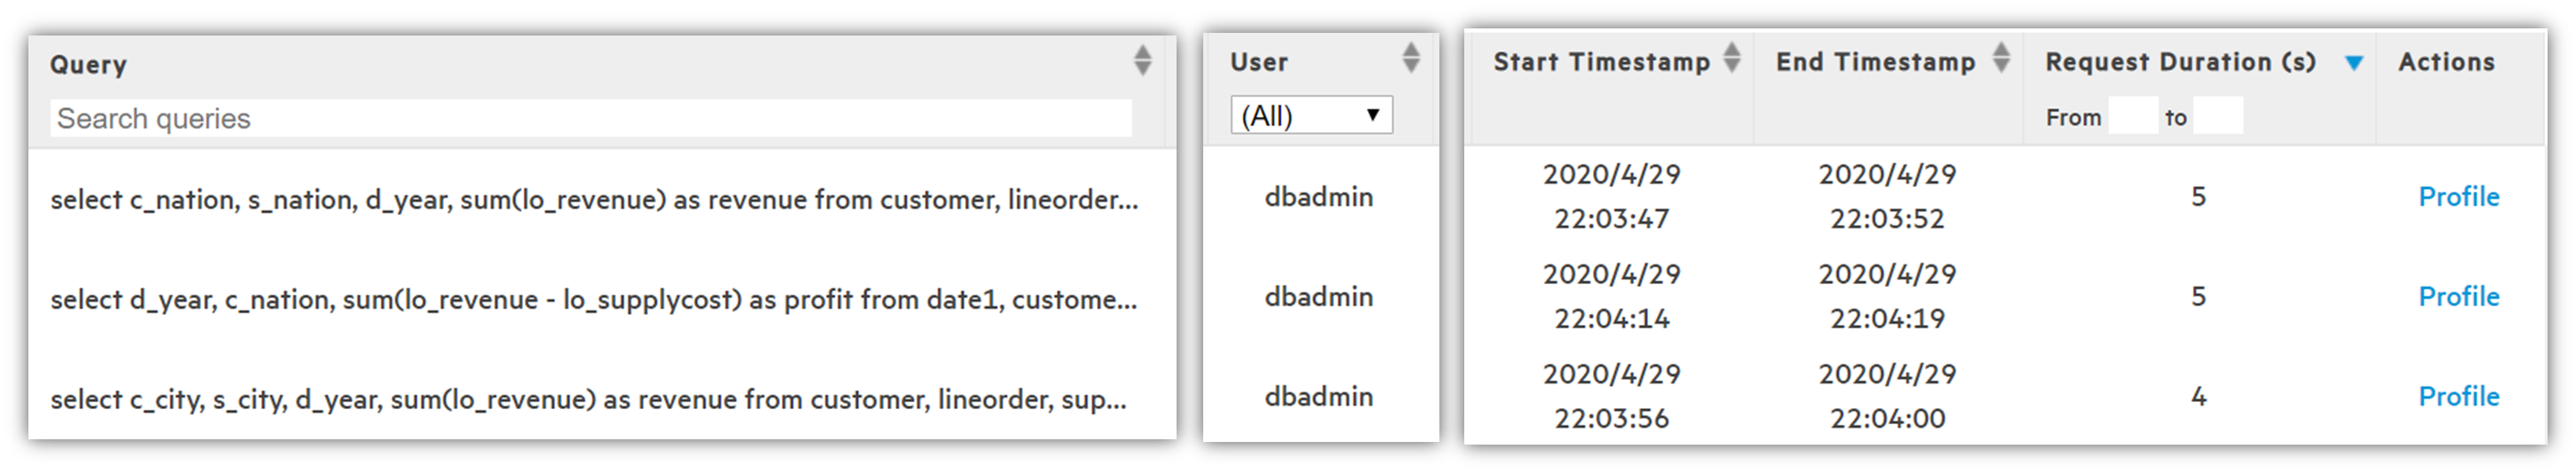This screenshot has width=2576, height=473.
Task: Click the Request Duration (s) header label
Action: point(2180,62)
